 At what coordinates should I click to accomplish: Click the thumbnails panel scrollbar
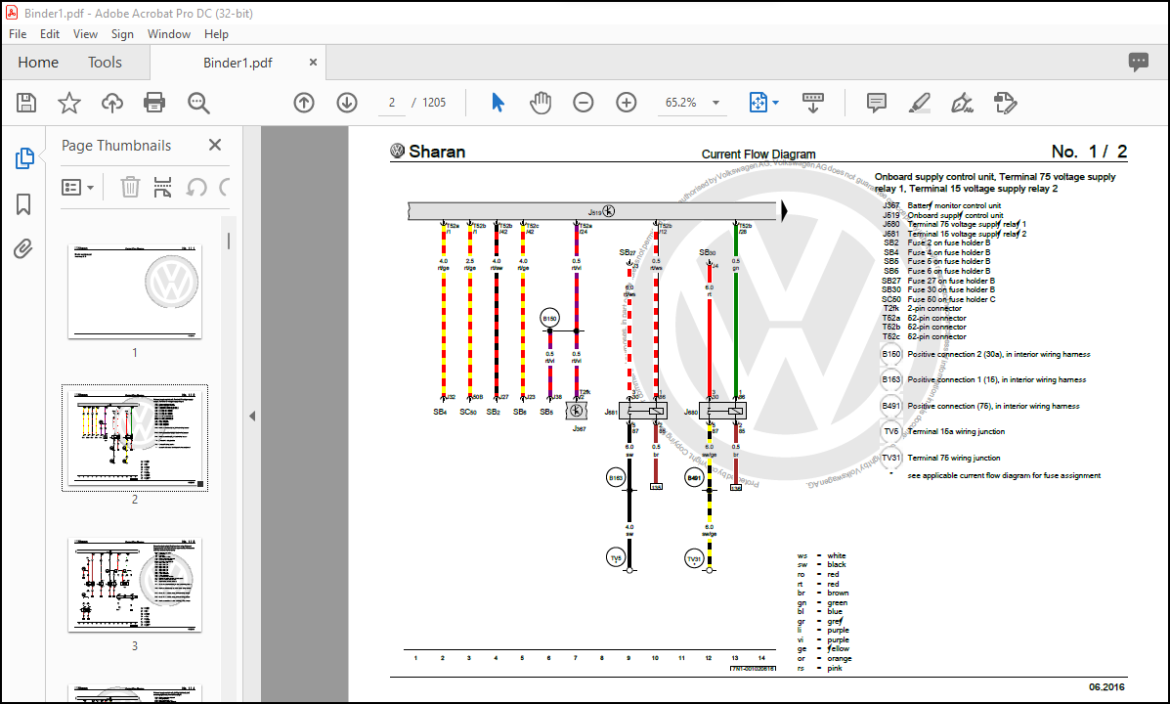click(228, 241)
